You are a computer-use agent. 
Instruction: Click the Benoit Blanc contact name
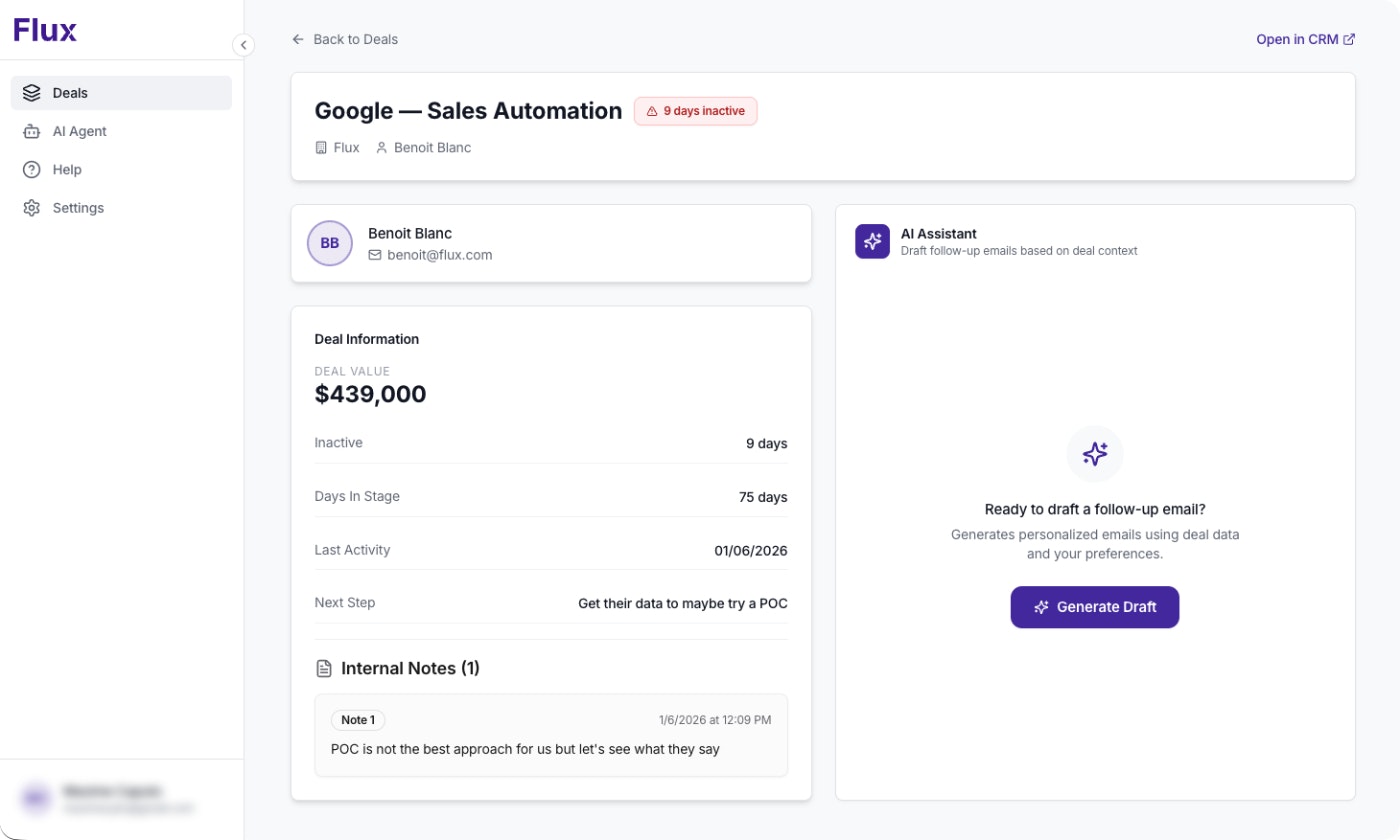(410, 233)
